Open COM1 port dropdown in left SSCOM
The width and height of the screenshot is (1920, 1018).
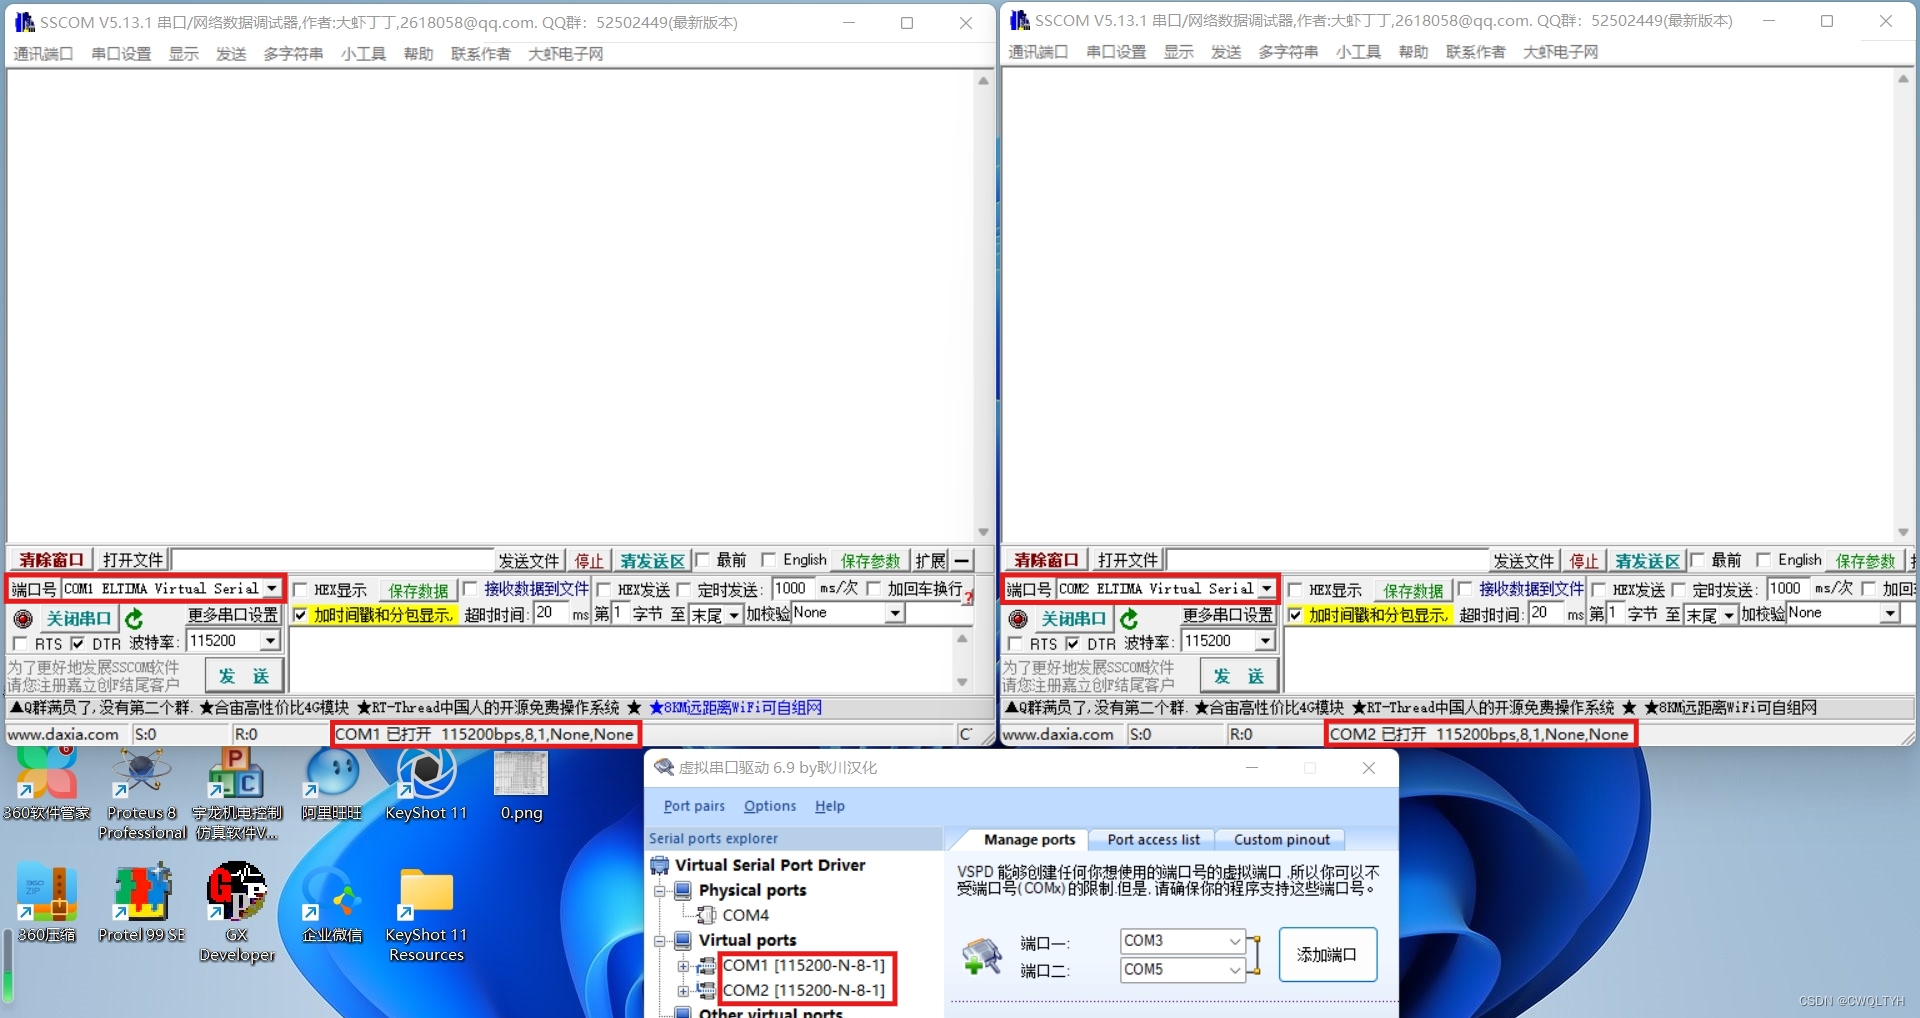(x=272, y=589)
